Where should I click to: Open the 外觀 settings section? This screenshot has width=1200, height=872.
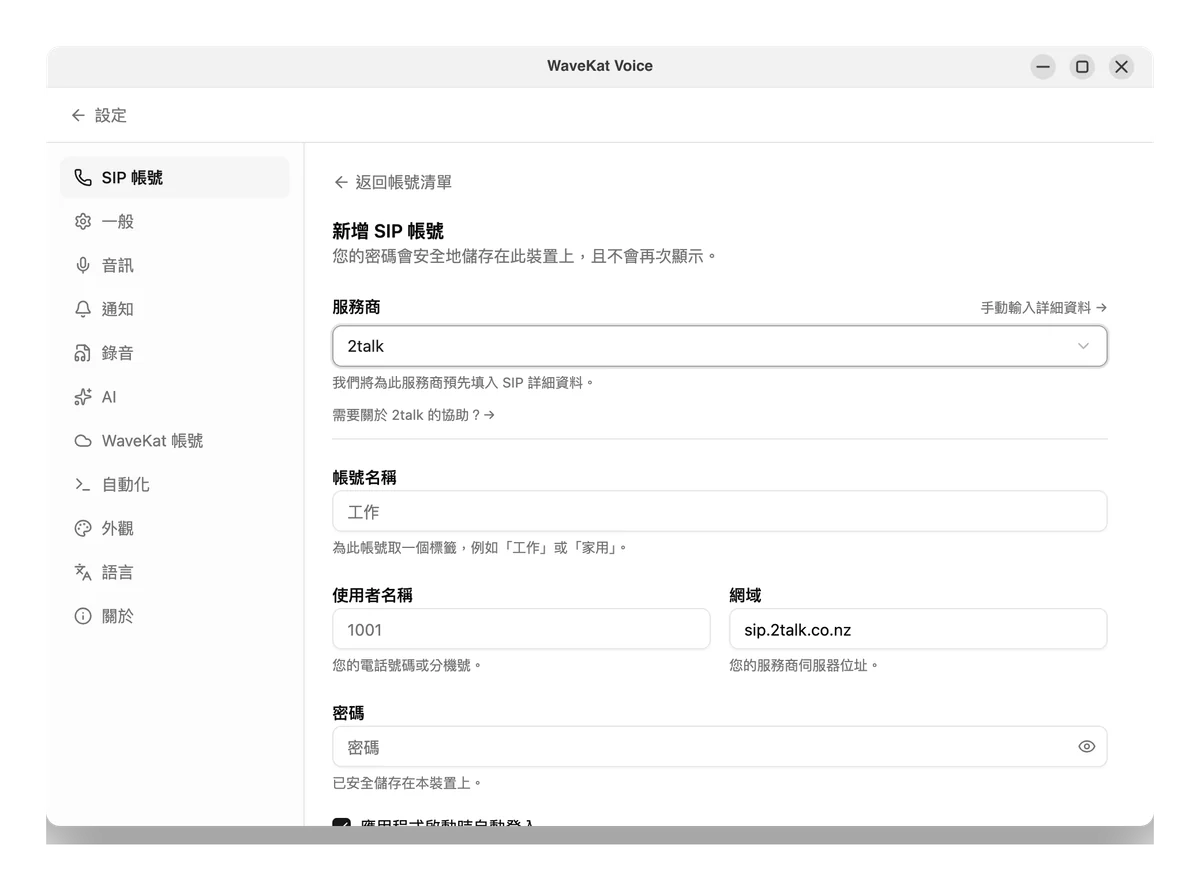175,528
